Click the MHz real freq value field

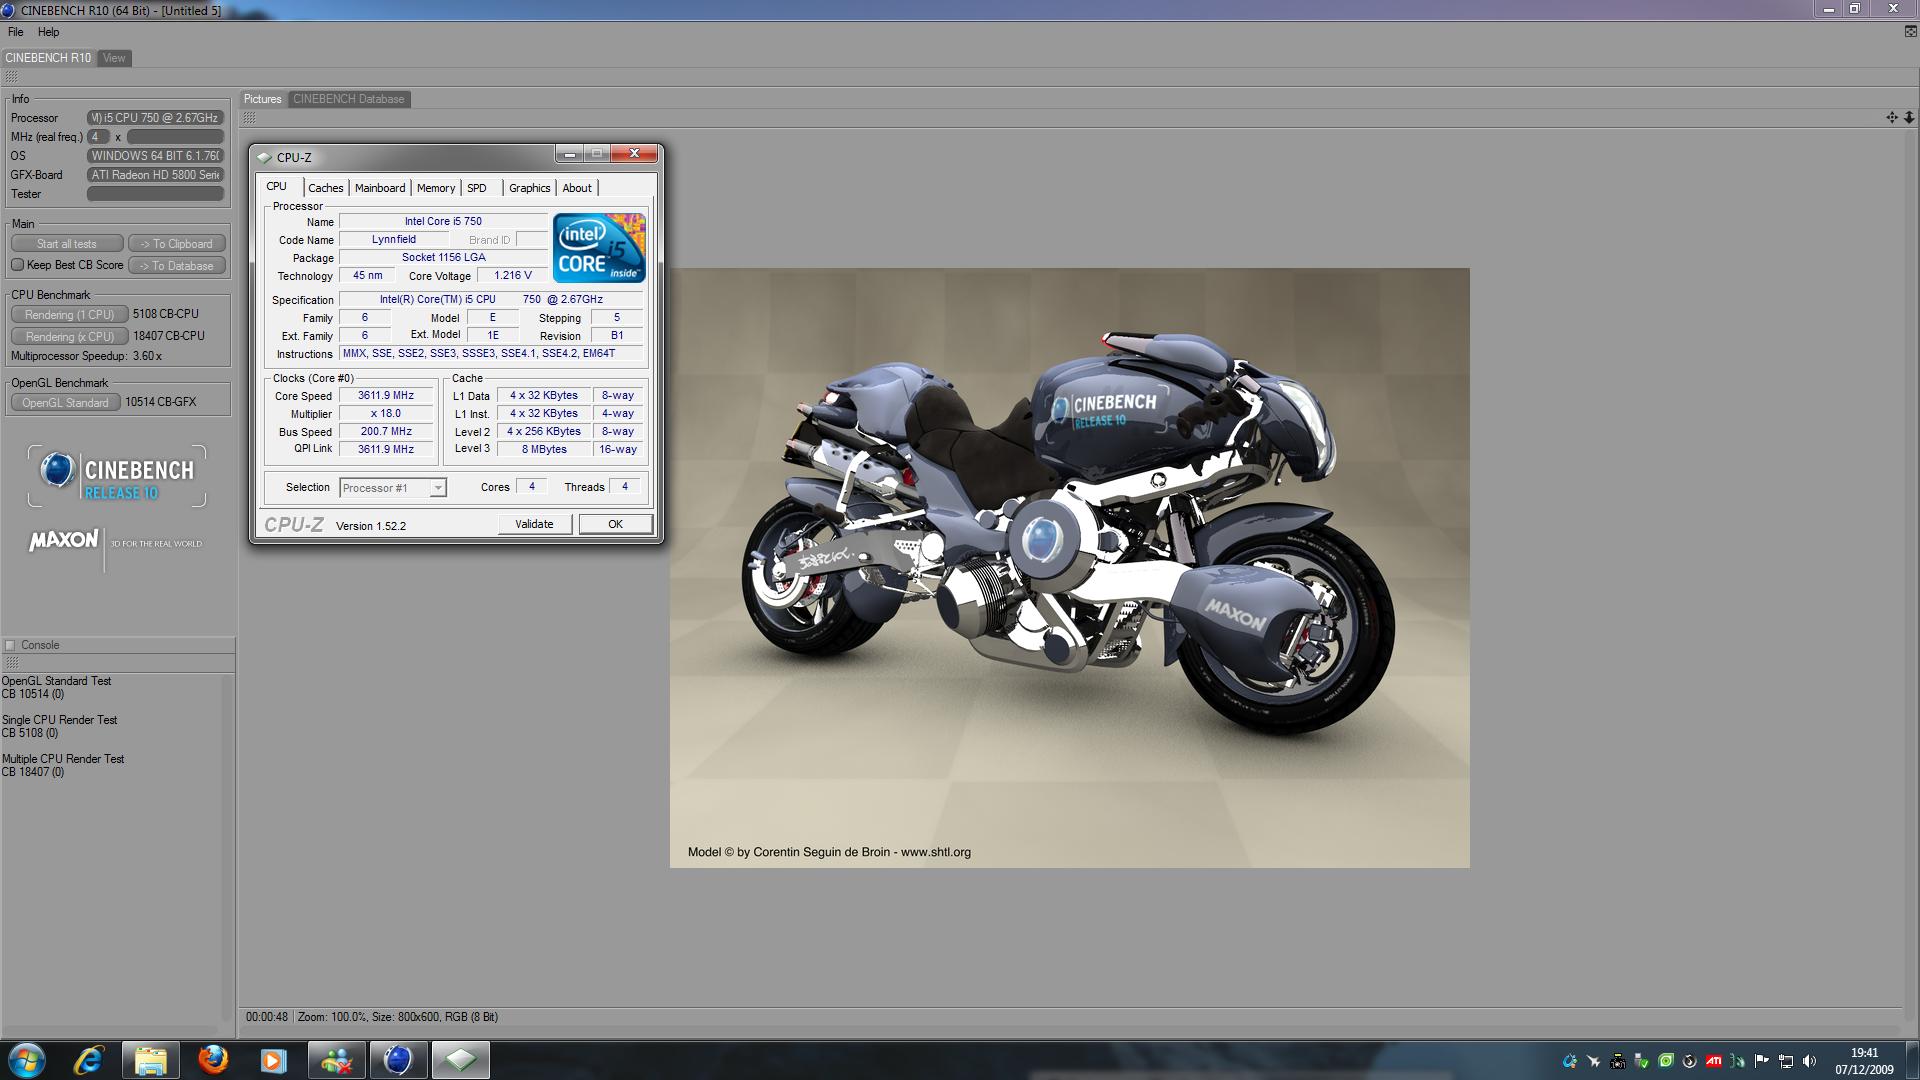click(x=175, y=137)
